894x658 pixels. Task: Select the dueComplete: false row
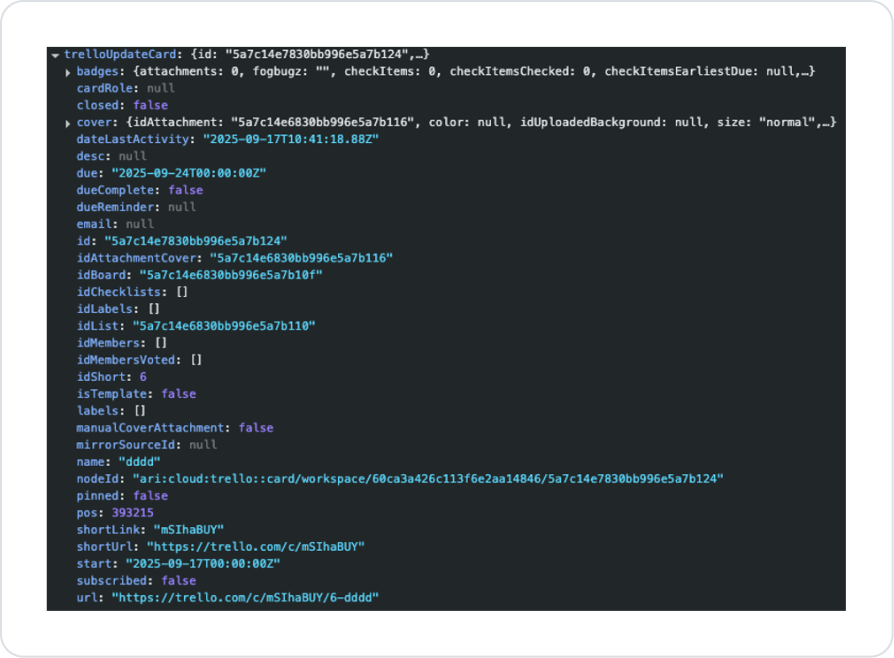pos(140,190)
